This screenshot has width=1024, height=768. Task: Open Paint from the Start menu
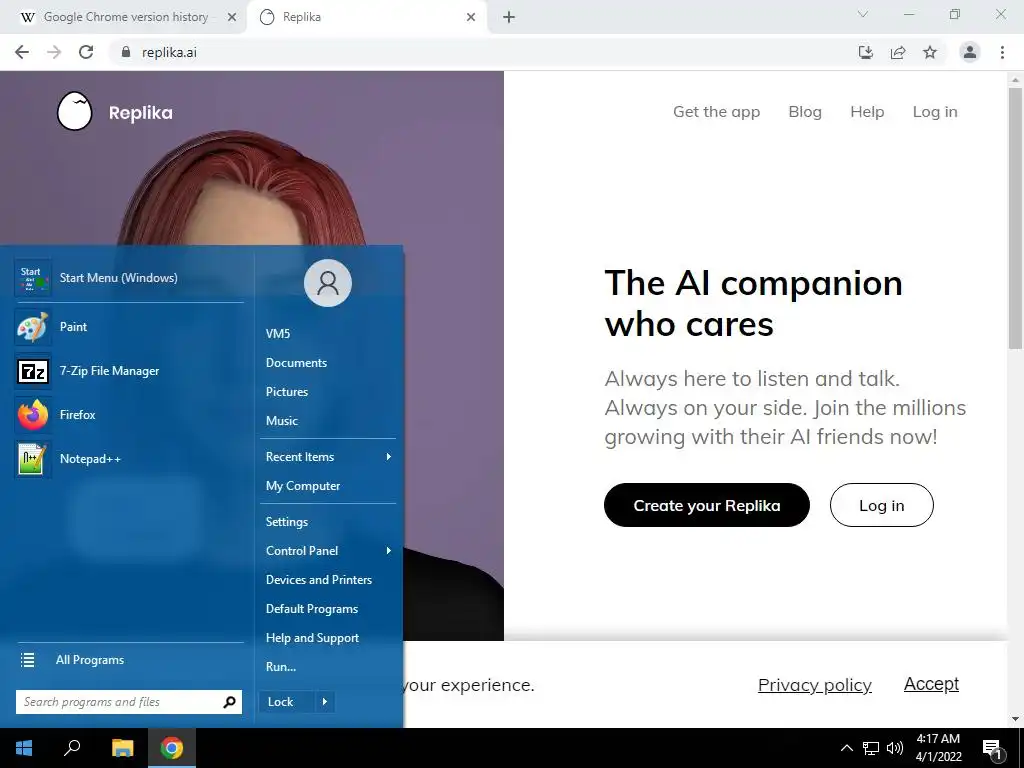129,327
